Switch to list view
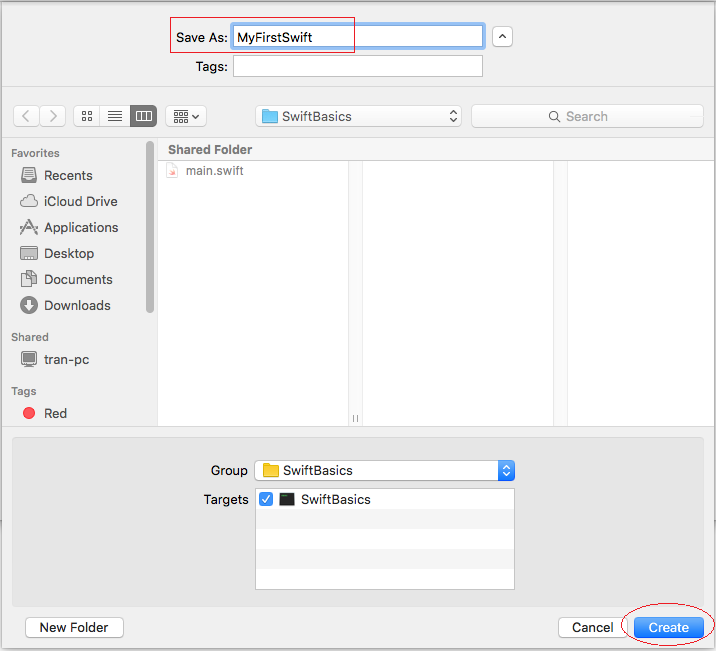This screenshot has width=716, height=651. click(x=115, y=116)
